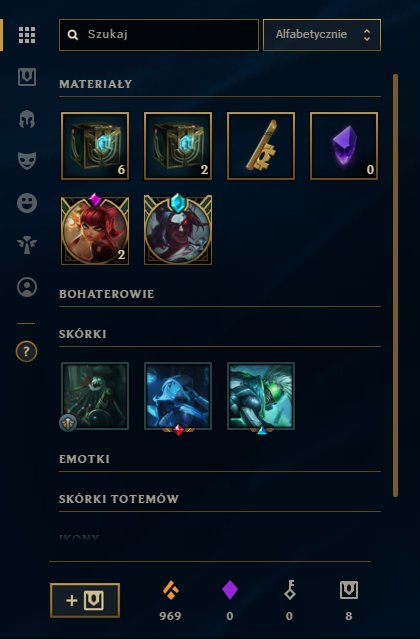The width and height of the screenshot is (420, 639).
Task: Filter loot by skins mask icon
Action: (x=27, y=161)
